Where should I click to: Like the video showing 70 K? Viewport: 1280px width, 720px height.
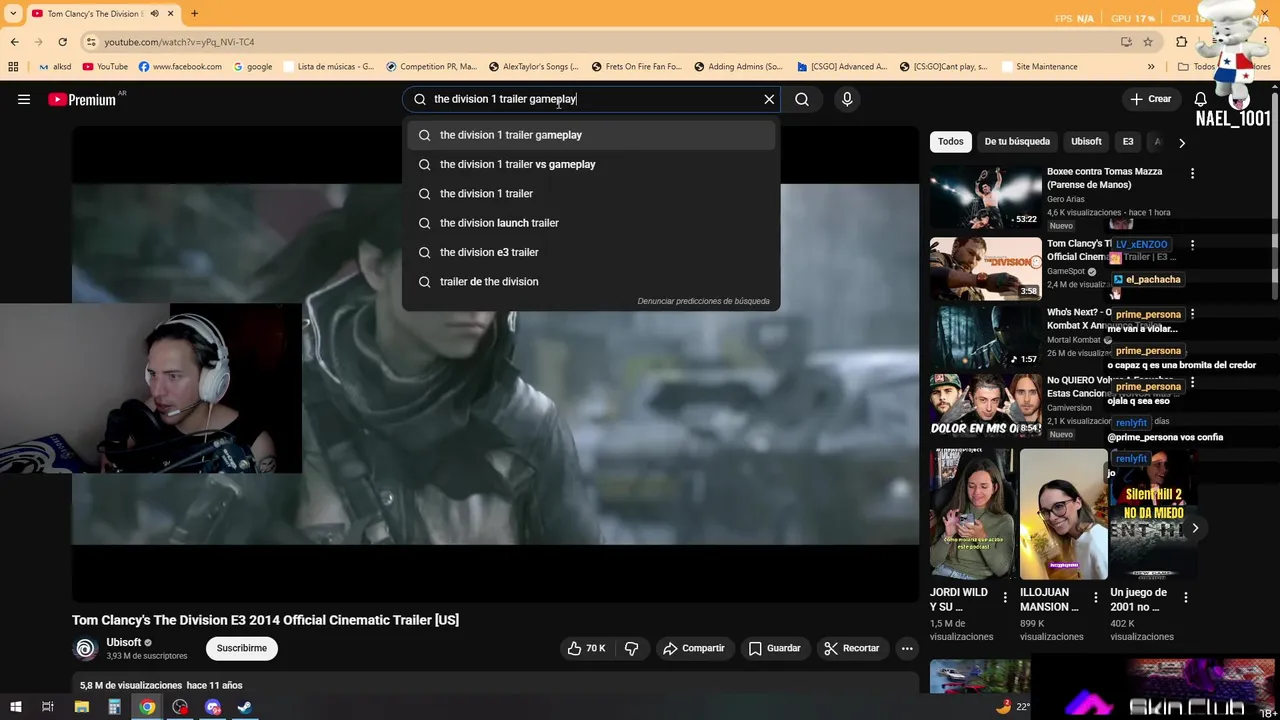click(586, 648)
